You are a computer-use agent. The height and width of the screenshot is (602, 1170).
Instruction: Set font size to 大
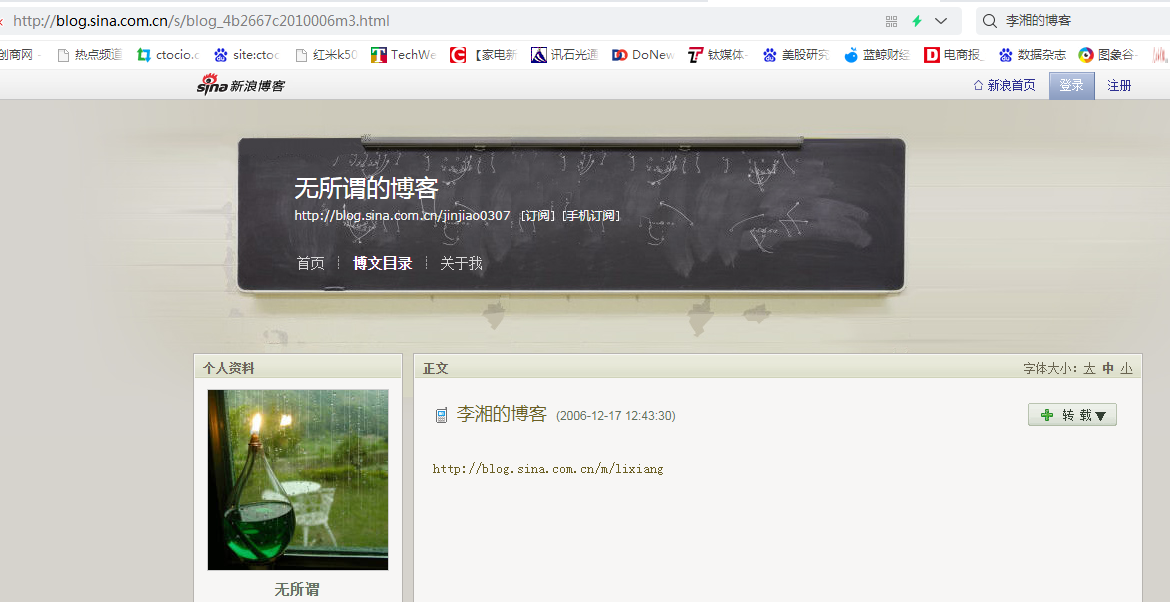(x=1089, y=368)
